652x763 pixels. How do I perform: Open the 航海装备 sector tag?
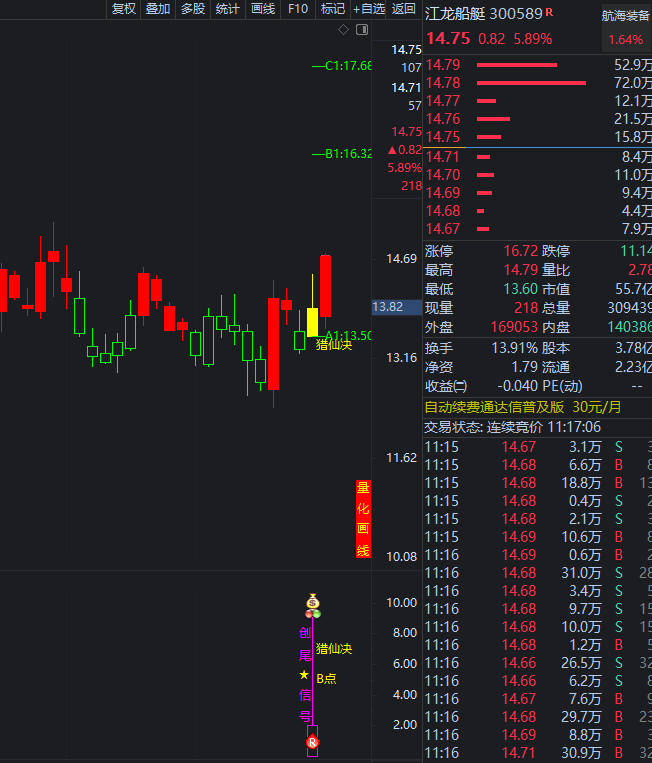(625, 16)
